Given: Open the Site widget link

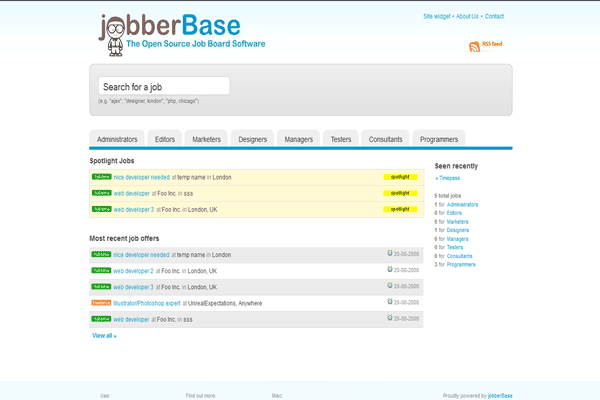Looking at the screenshot, I should 436,17.
